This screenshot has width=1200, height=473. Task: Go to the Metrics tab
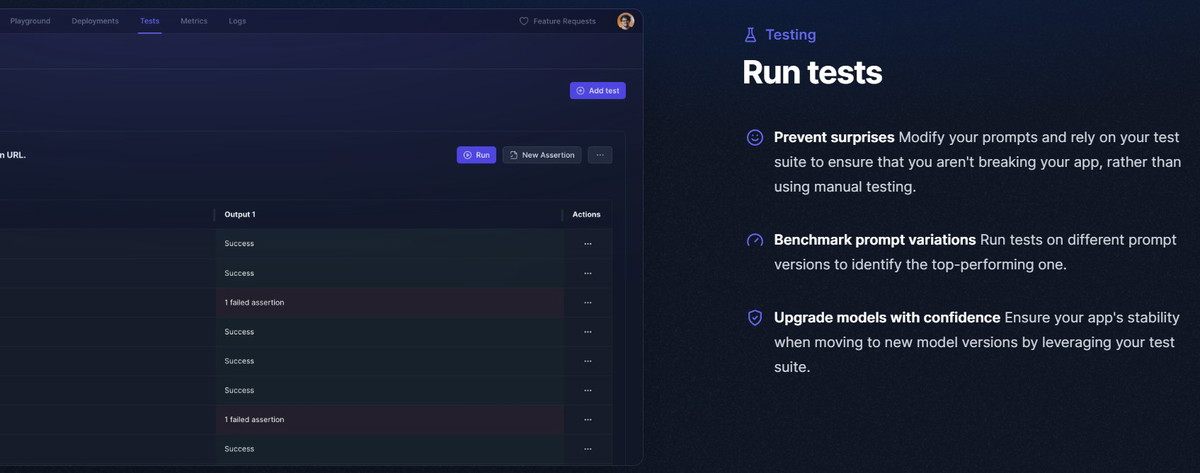pos(194,21)
